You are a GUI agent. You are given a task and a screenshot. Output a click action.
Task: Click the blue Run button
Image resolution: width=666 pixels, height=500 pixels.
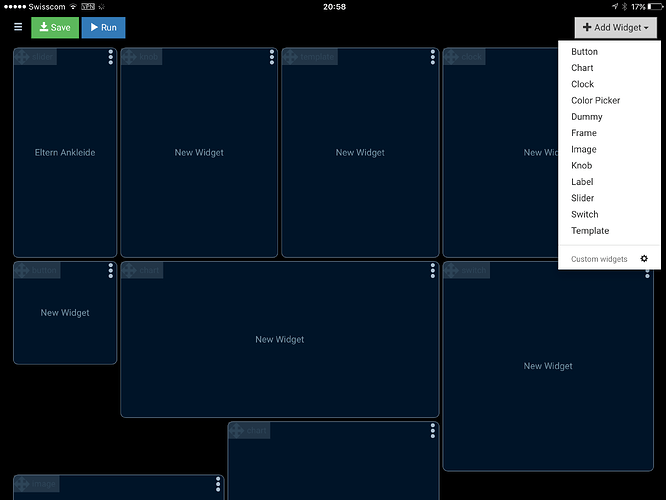click(103, 28)
